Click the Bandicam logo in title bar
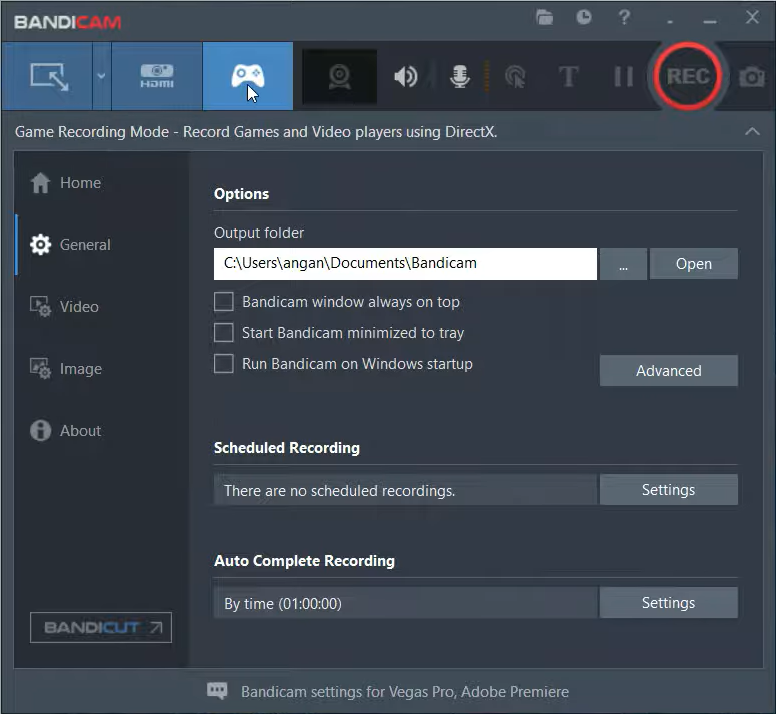 68,22
